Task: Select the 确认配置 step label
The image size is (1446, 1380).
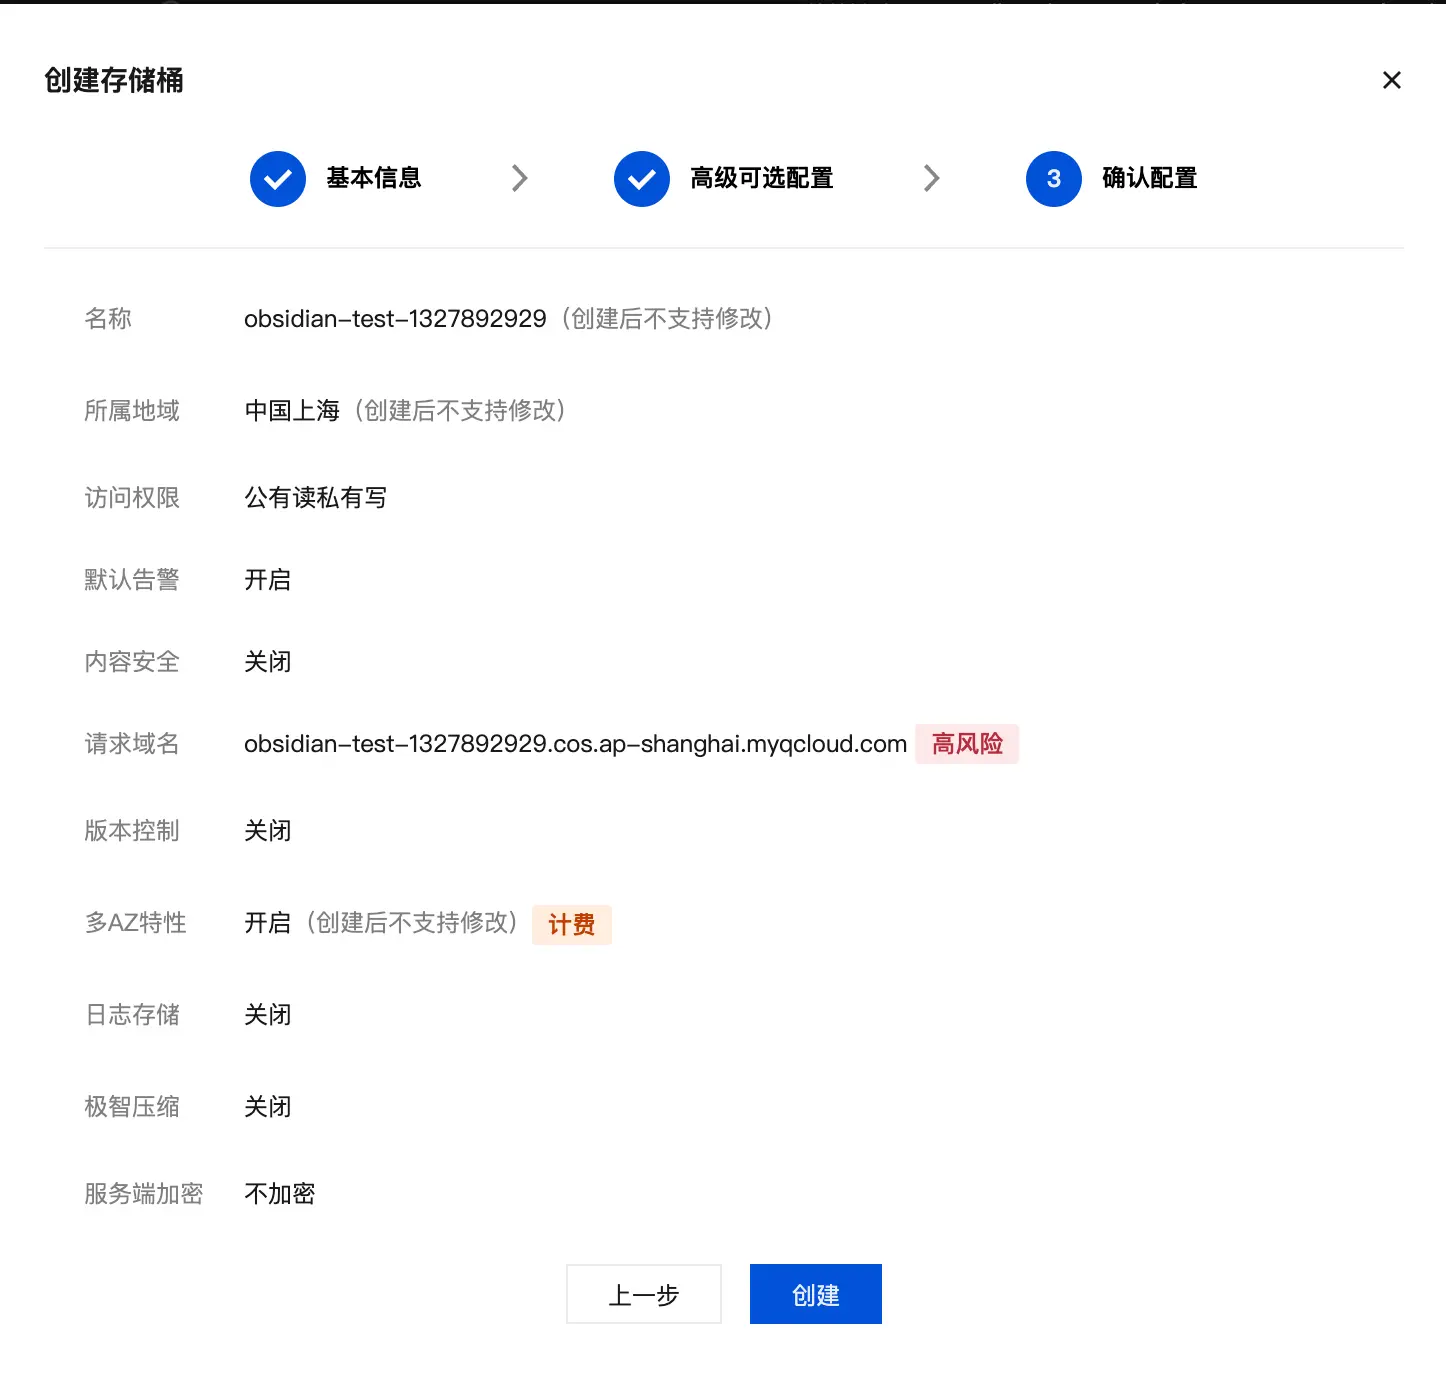Action: (1149, 178)
